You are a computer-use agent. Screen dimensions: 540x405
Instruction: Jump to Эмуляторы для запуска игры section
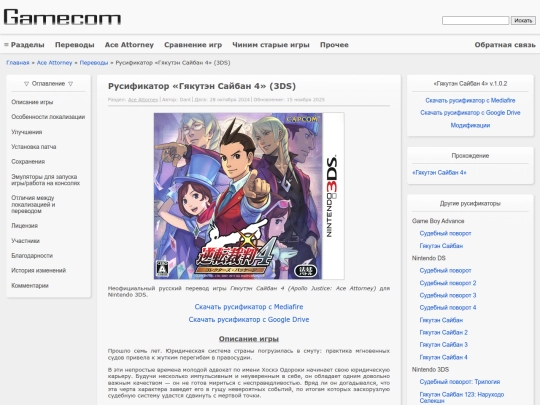[45, 180]
